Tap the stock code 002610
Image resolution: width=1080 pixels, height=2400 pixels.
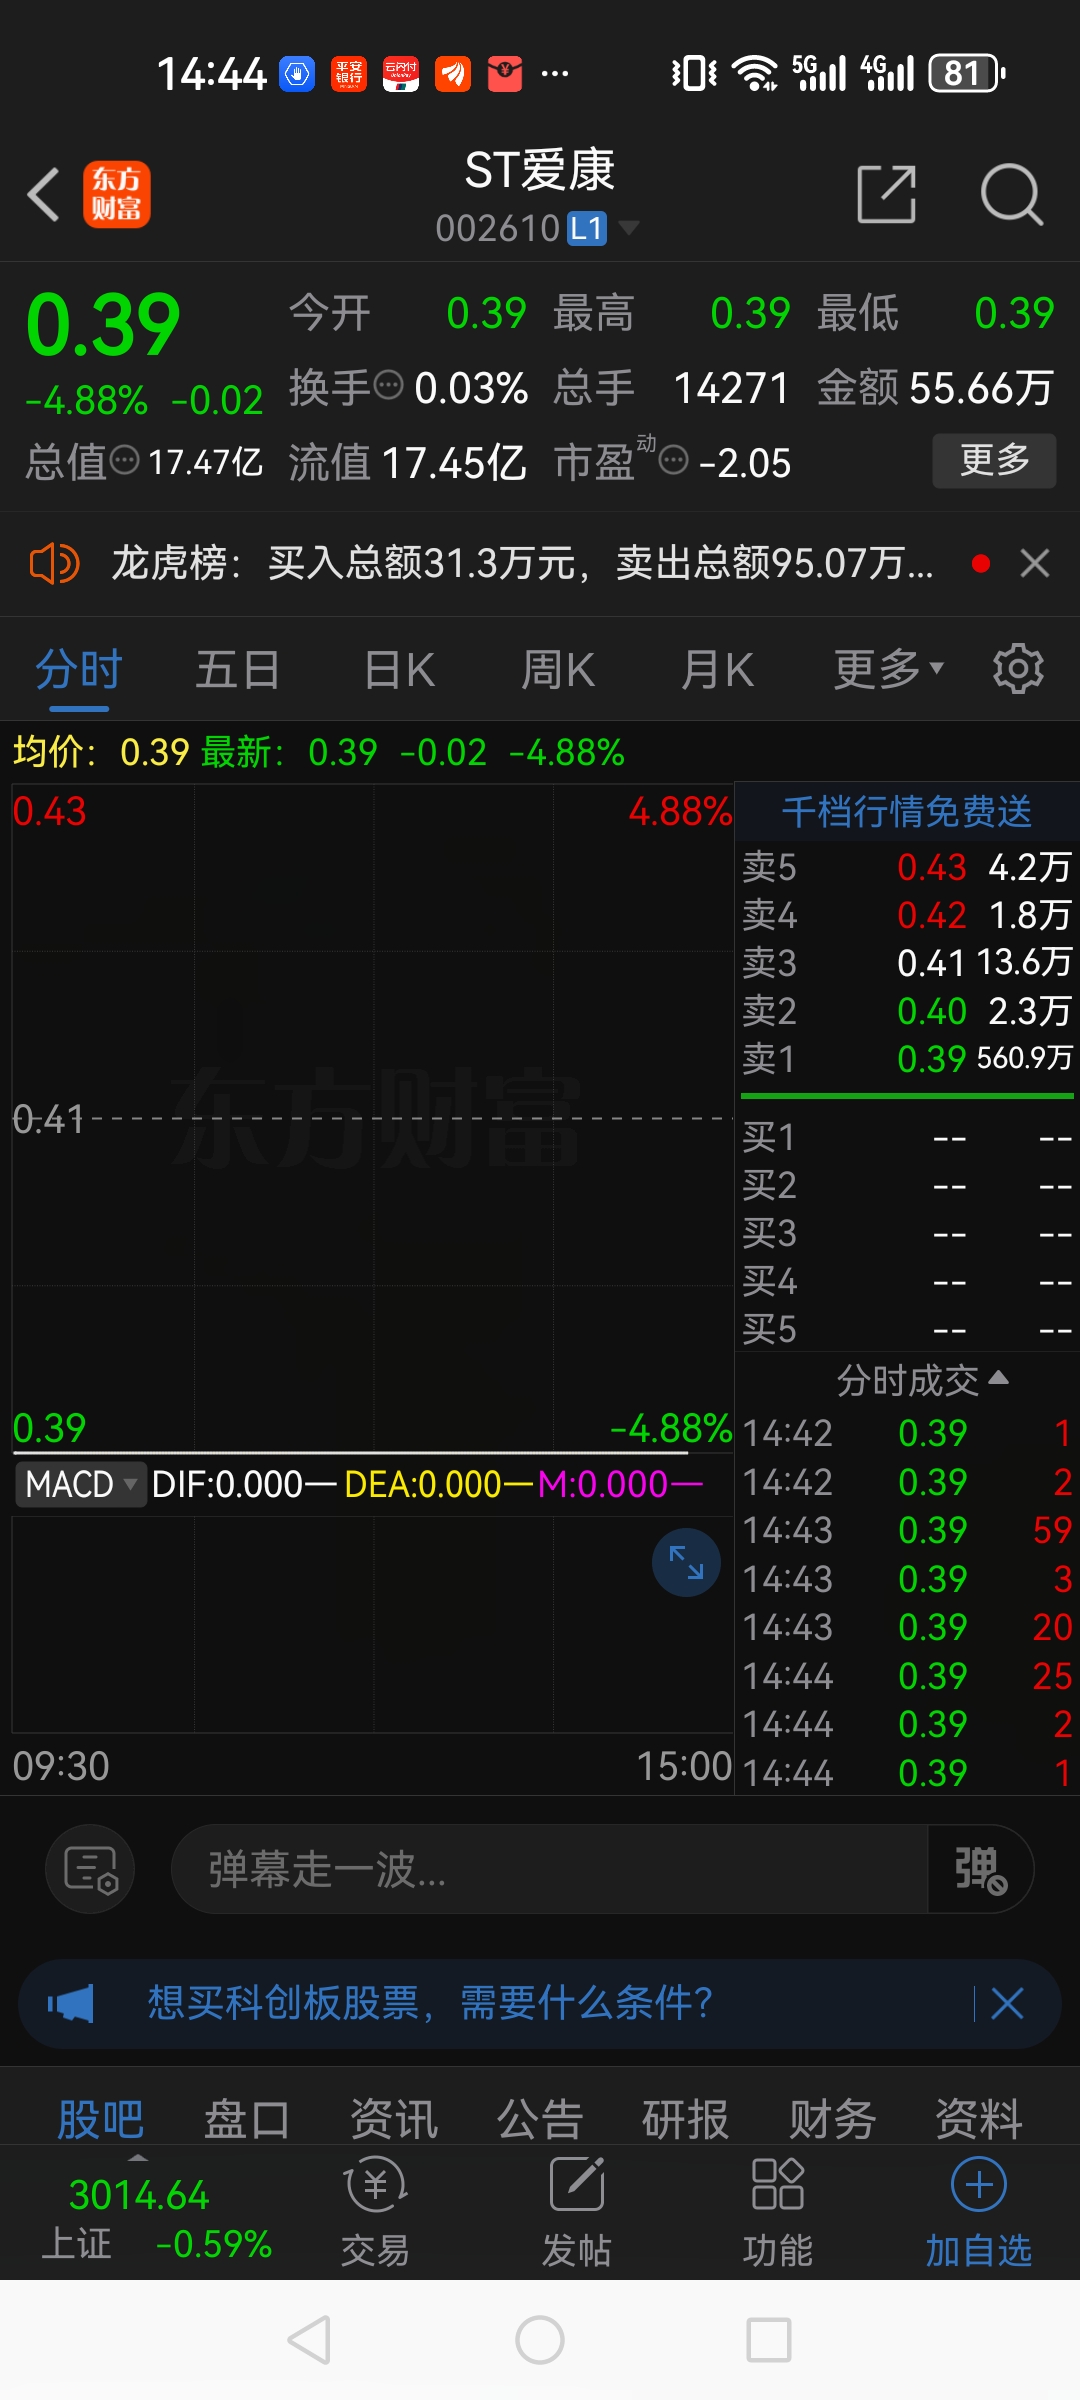[x=497, y=229]
